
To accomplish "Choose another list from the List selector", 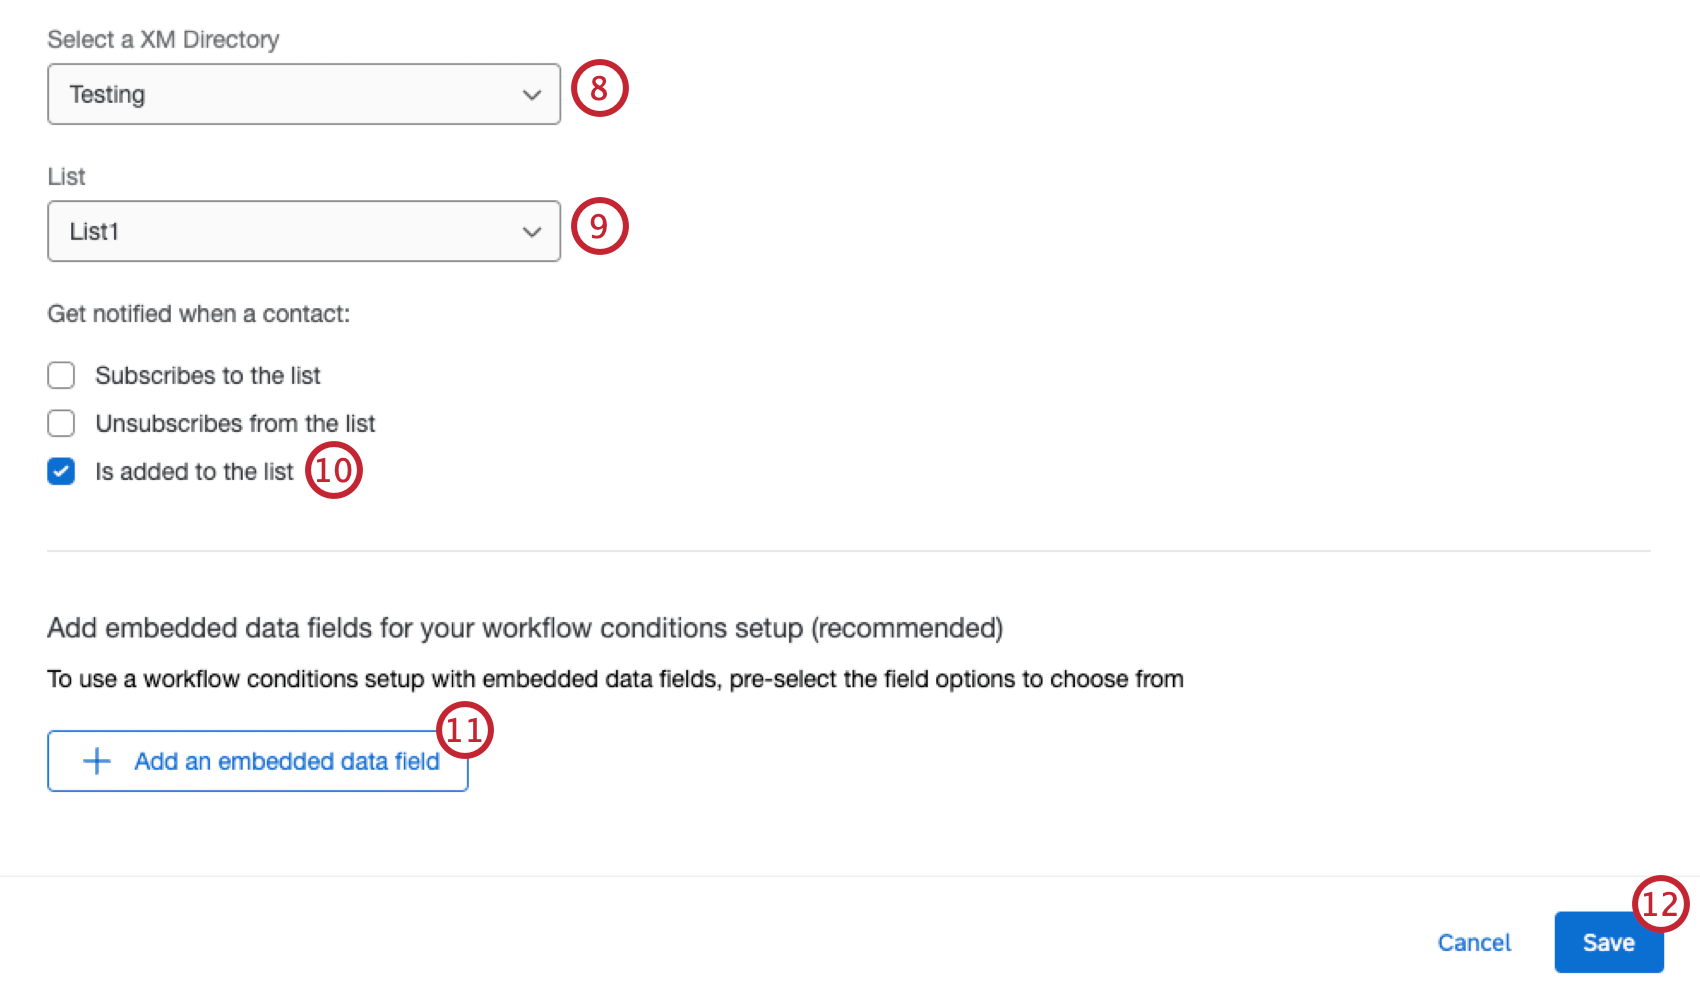I will (304, 231).
